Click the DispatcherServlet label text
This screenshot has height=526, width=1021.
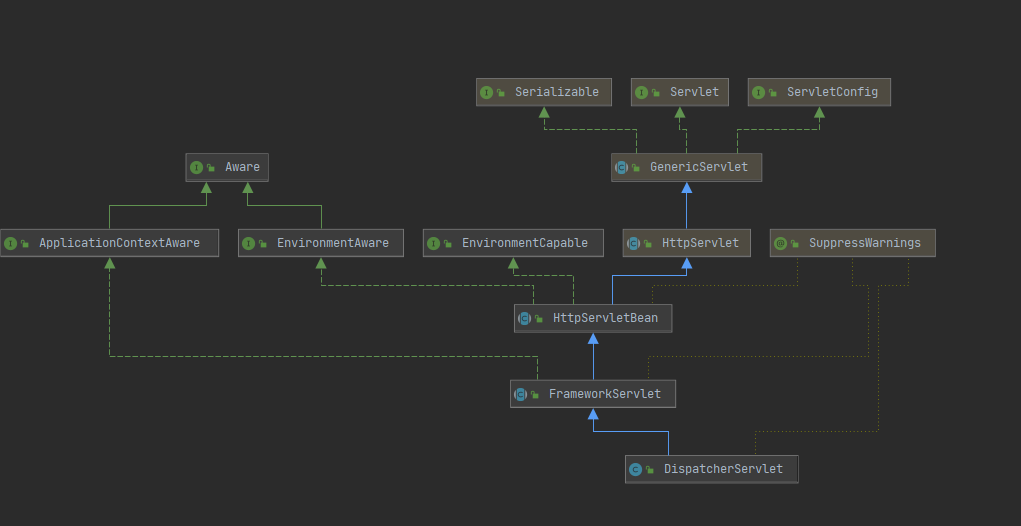[723, 469]
